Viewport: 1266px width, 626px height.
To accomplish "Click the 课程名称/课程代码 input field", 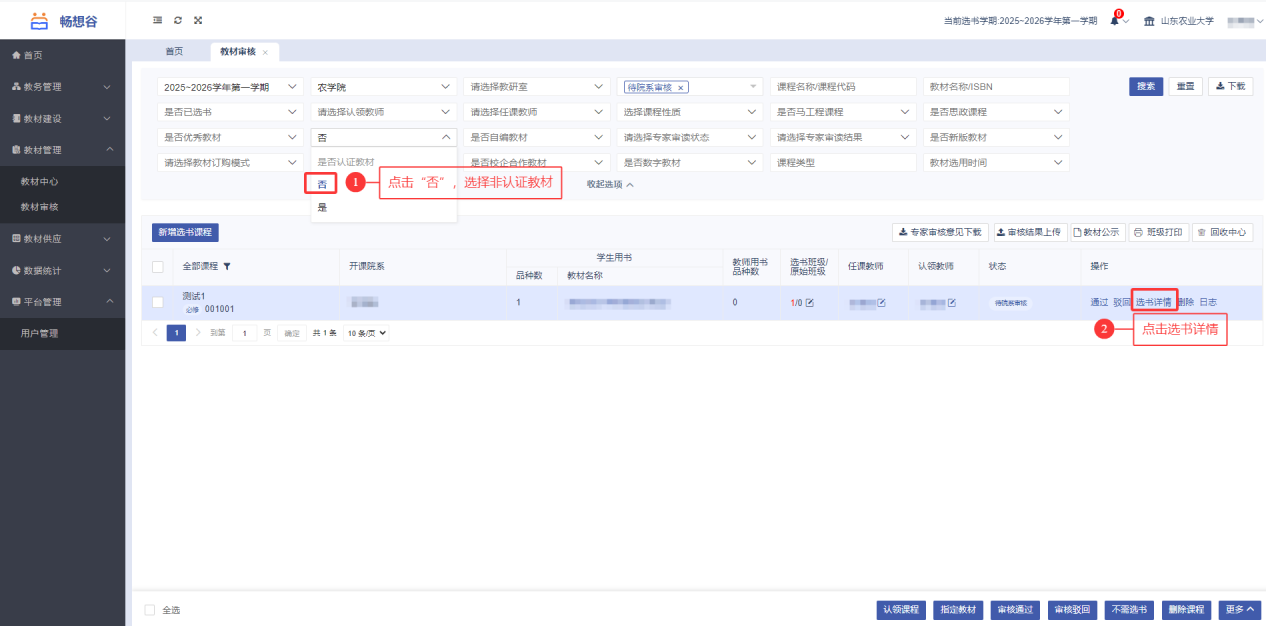I will tap(842, 87).
